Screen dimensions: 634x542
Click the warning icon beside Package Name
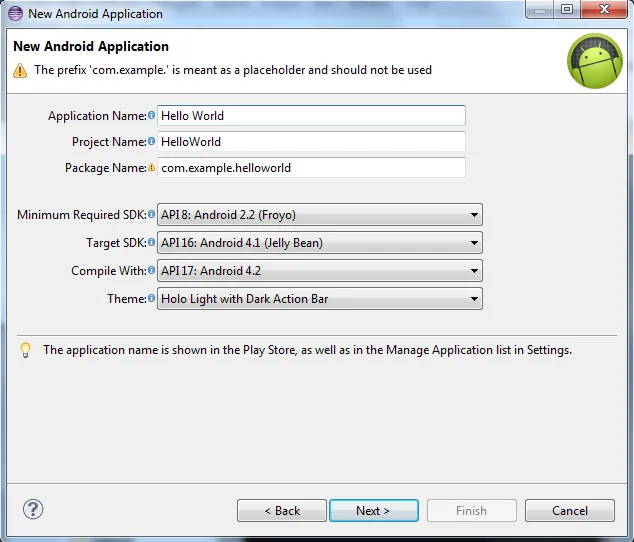pyautogui.click(x=152, y=168)
